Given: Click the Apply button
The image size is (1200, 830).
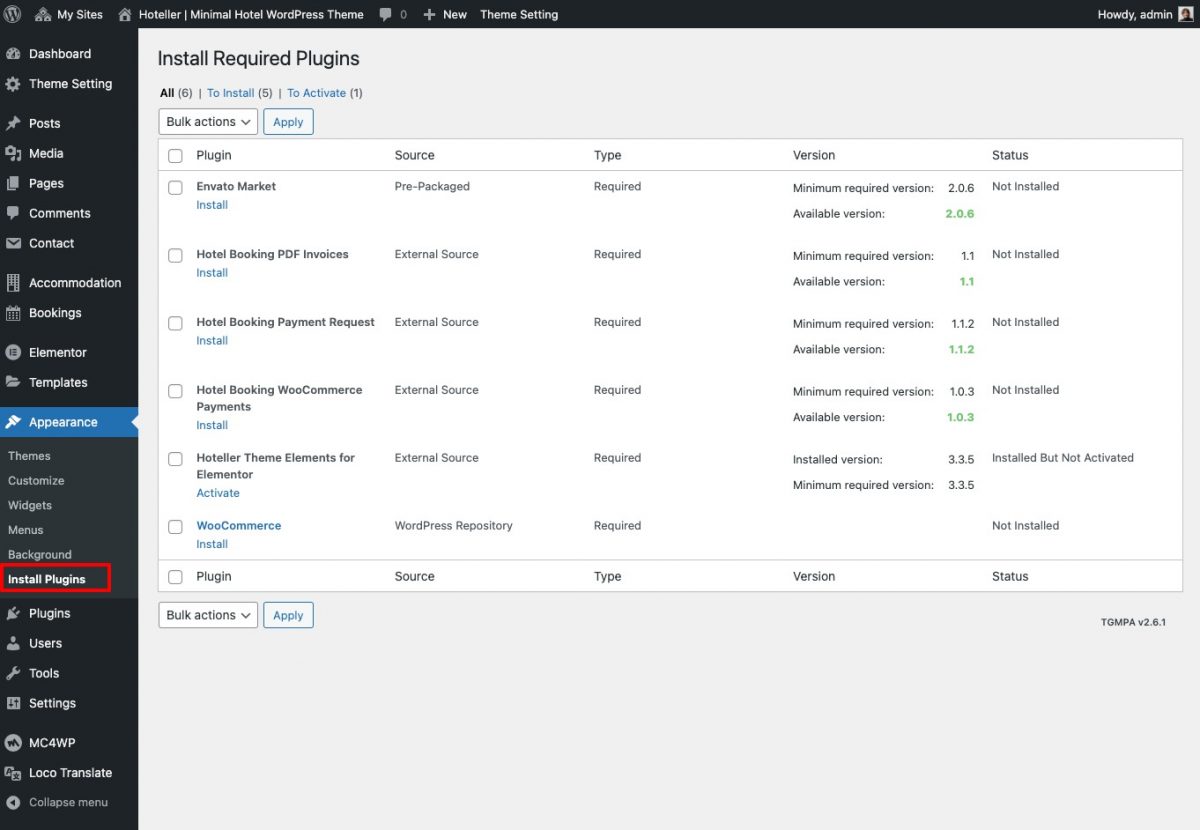Looking at the screenshot, I should pos(288,121).
